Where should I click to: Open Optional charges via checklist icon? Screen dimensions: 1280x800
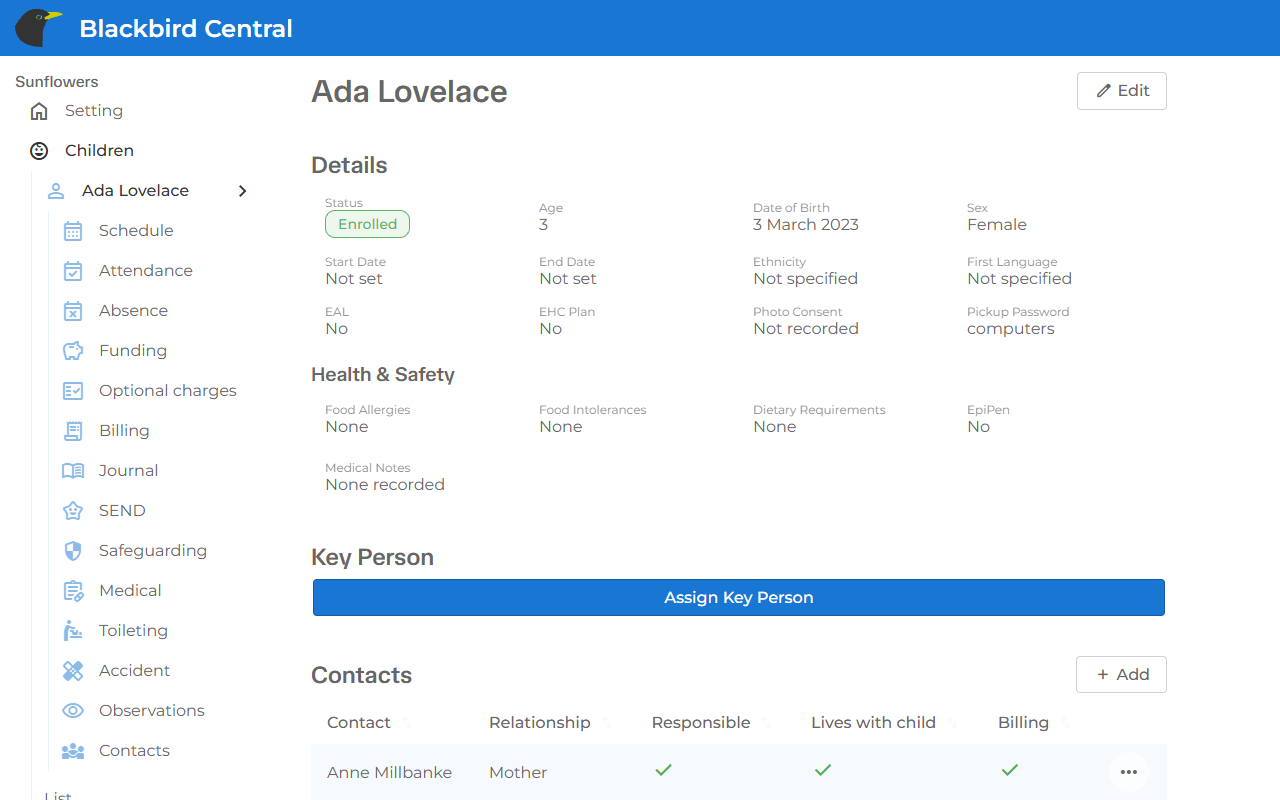(x=73, y=391)
